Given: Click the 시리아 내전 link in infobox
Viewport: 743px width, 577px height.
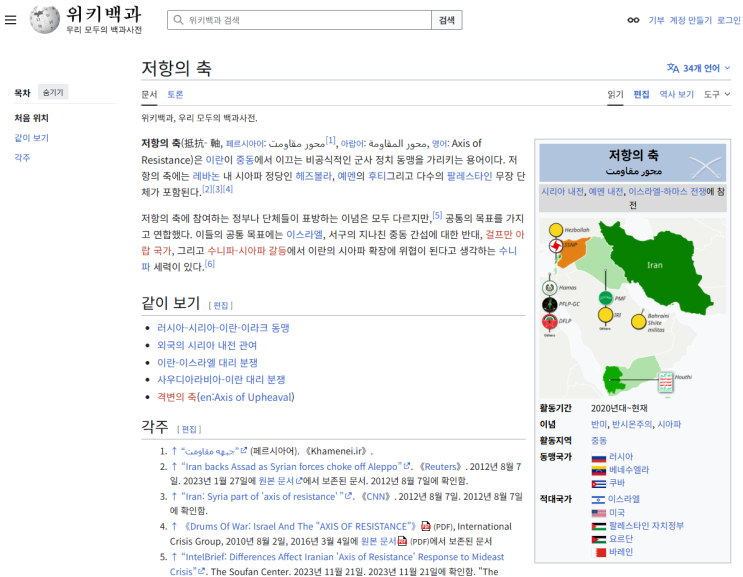Looking at the screenshot, I should pos(562,191).
